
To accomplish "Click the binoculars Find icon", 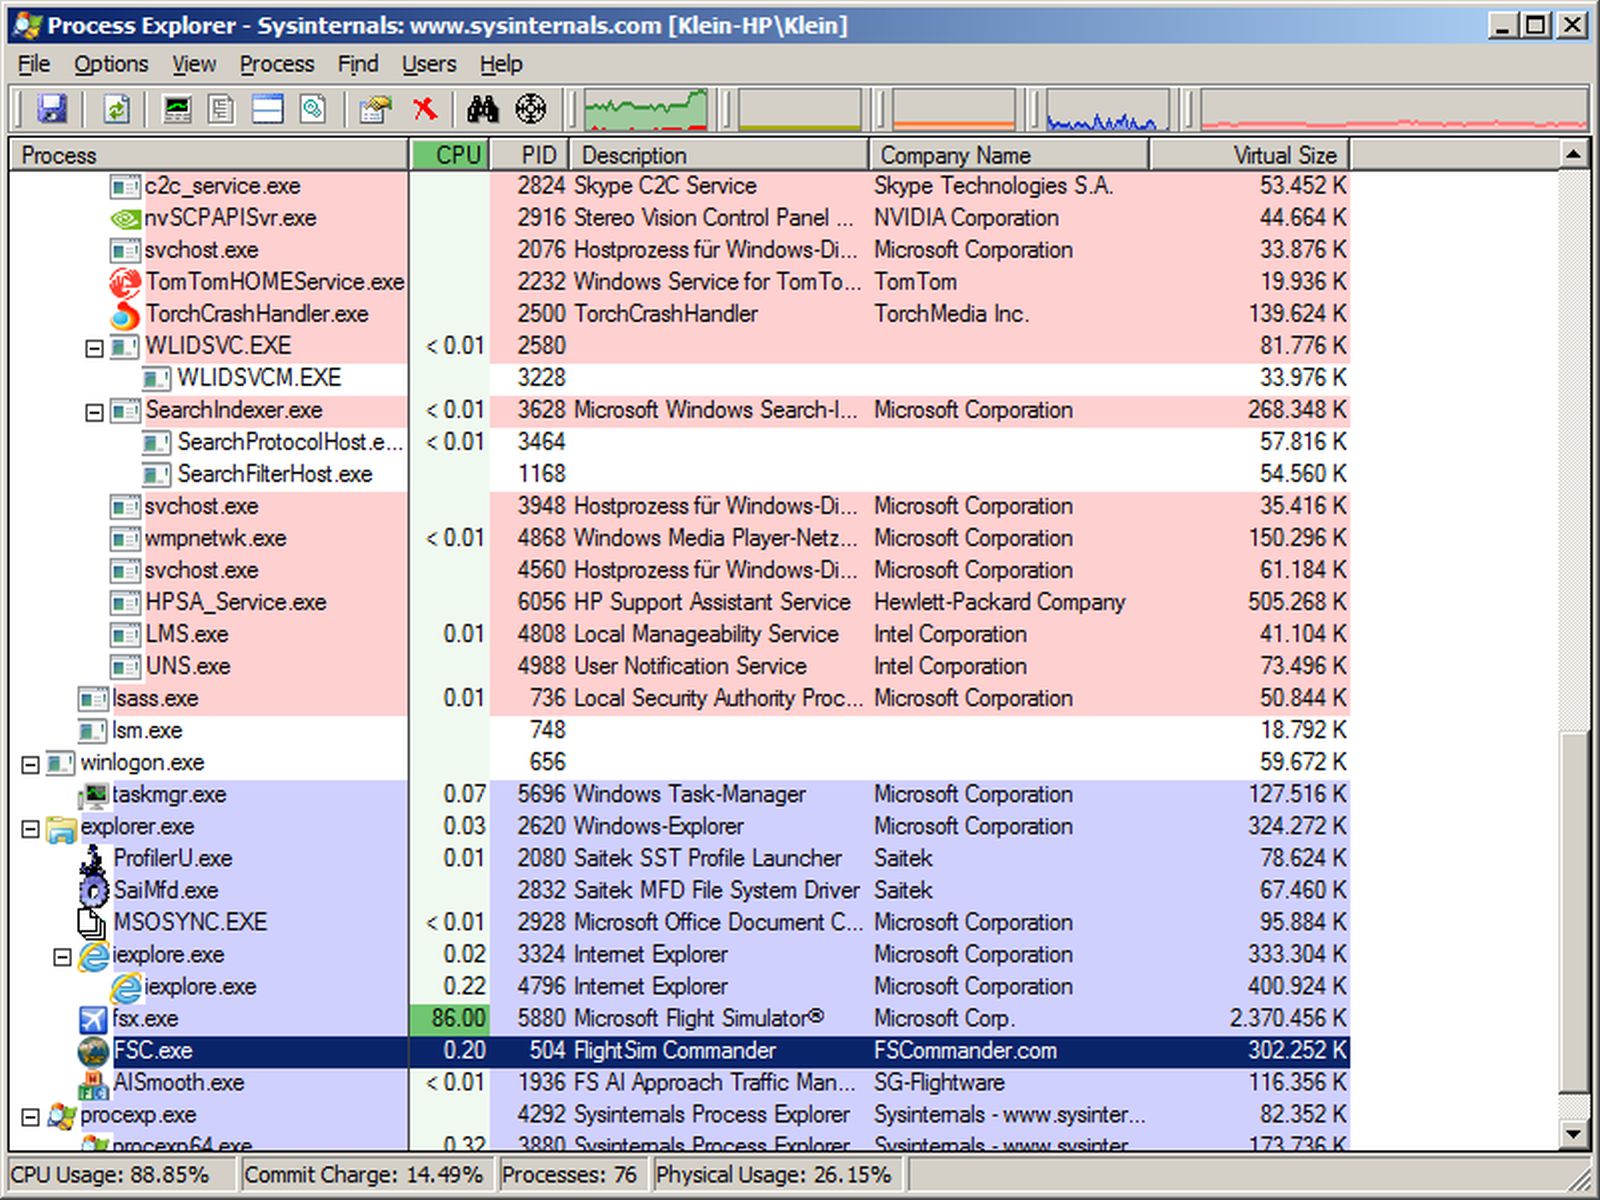I will [x=483, y=109].
